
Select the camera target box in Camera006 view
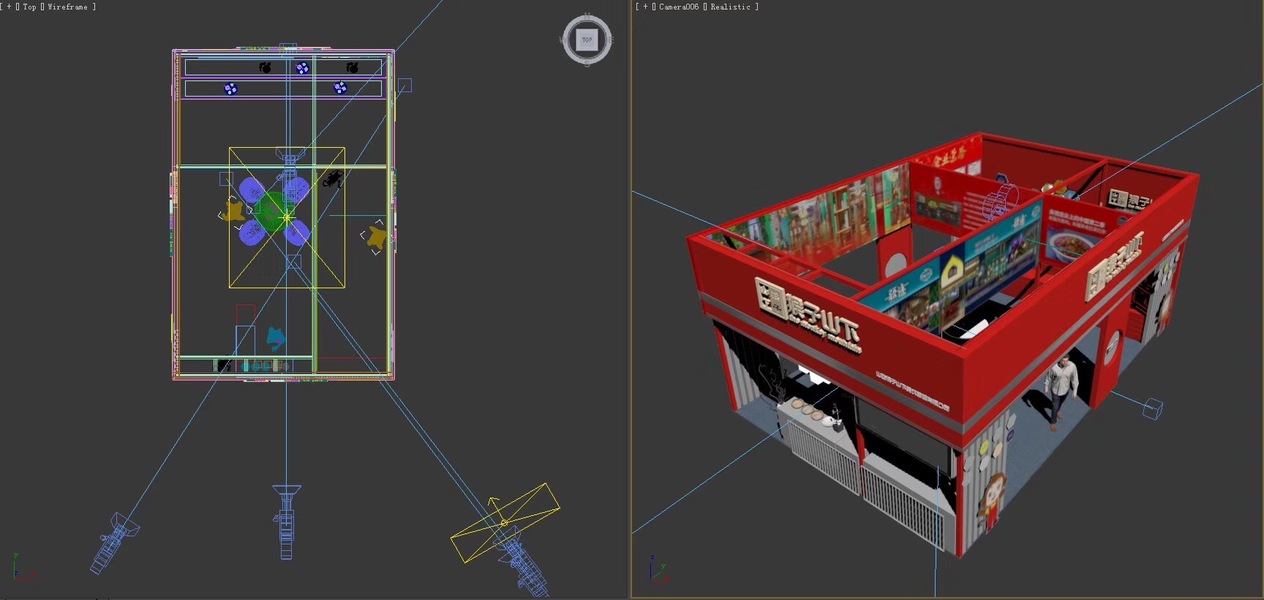click(1152, 408)
